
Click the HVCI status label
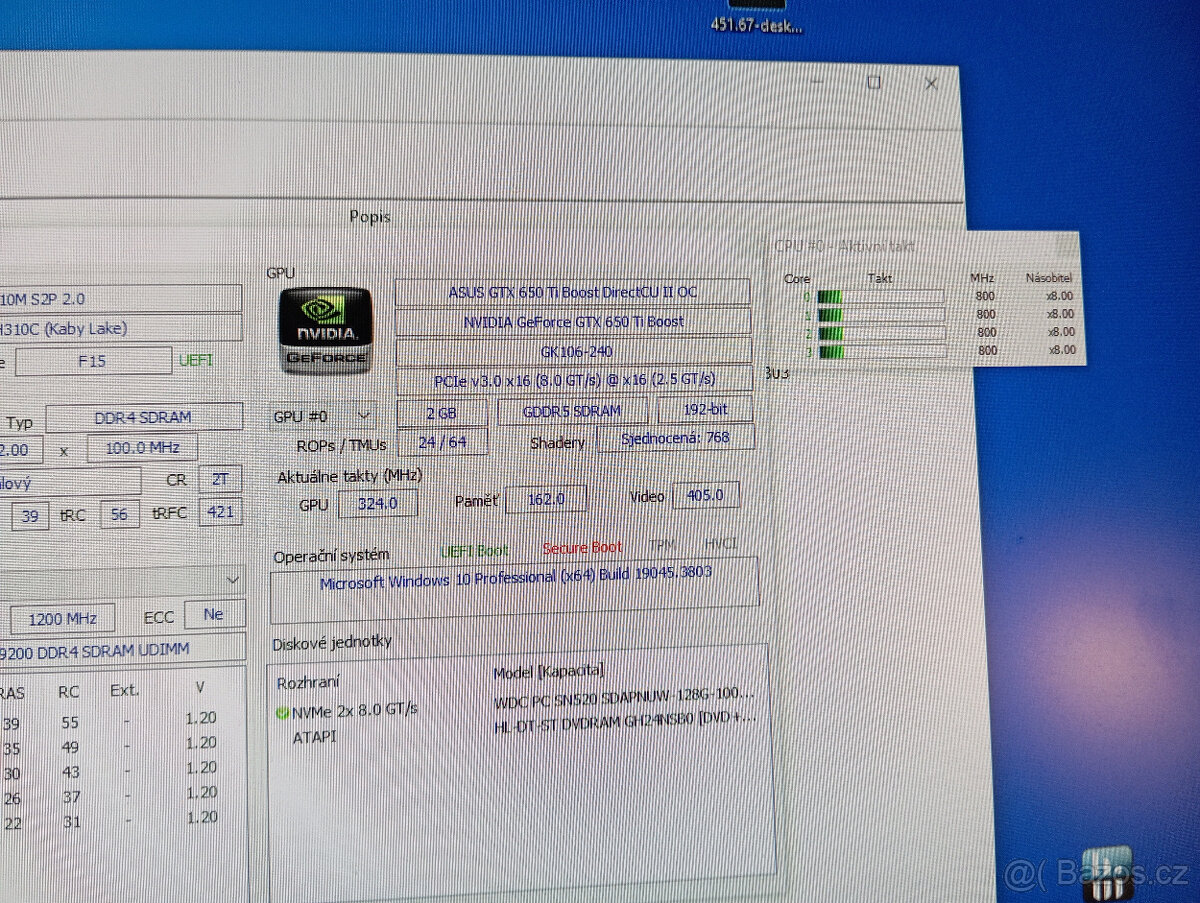point(721,543)
